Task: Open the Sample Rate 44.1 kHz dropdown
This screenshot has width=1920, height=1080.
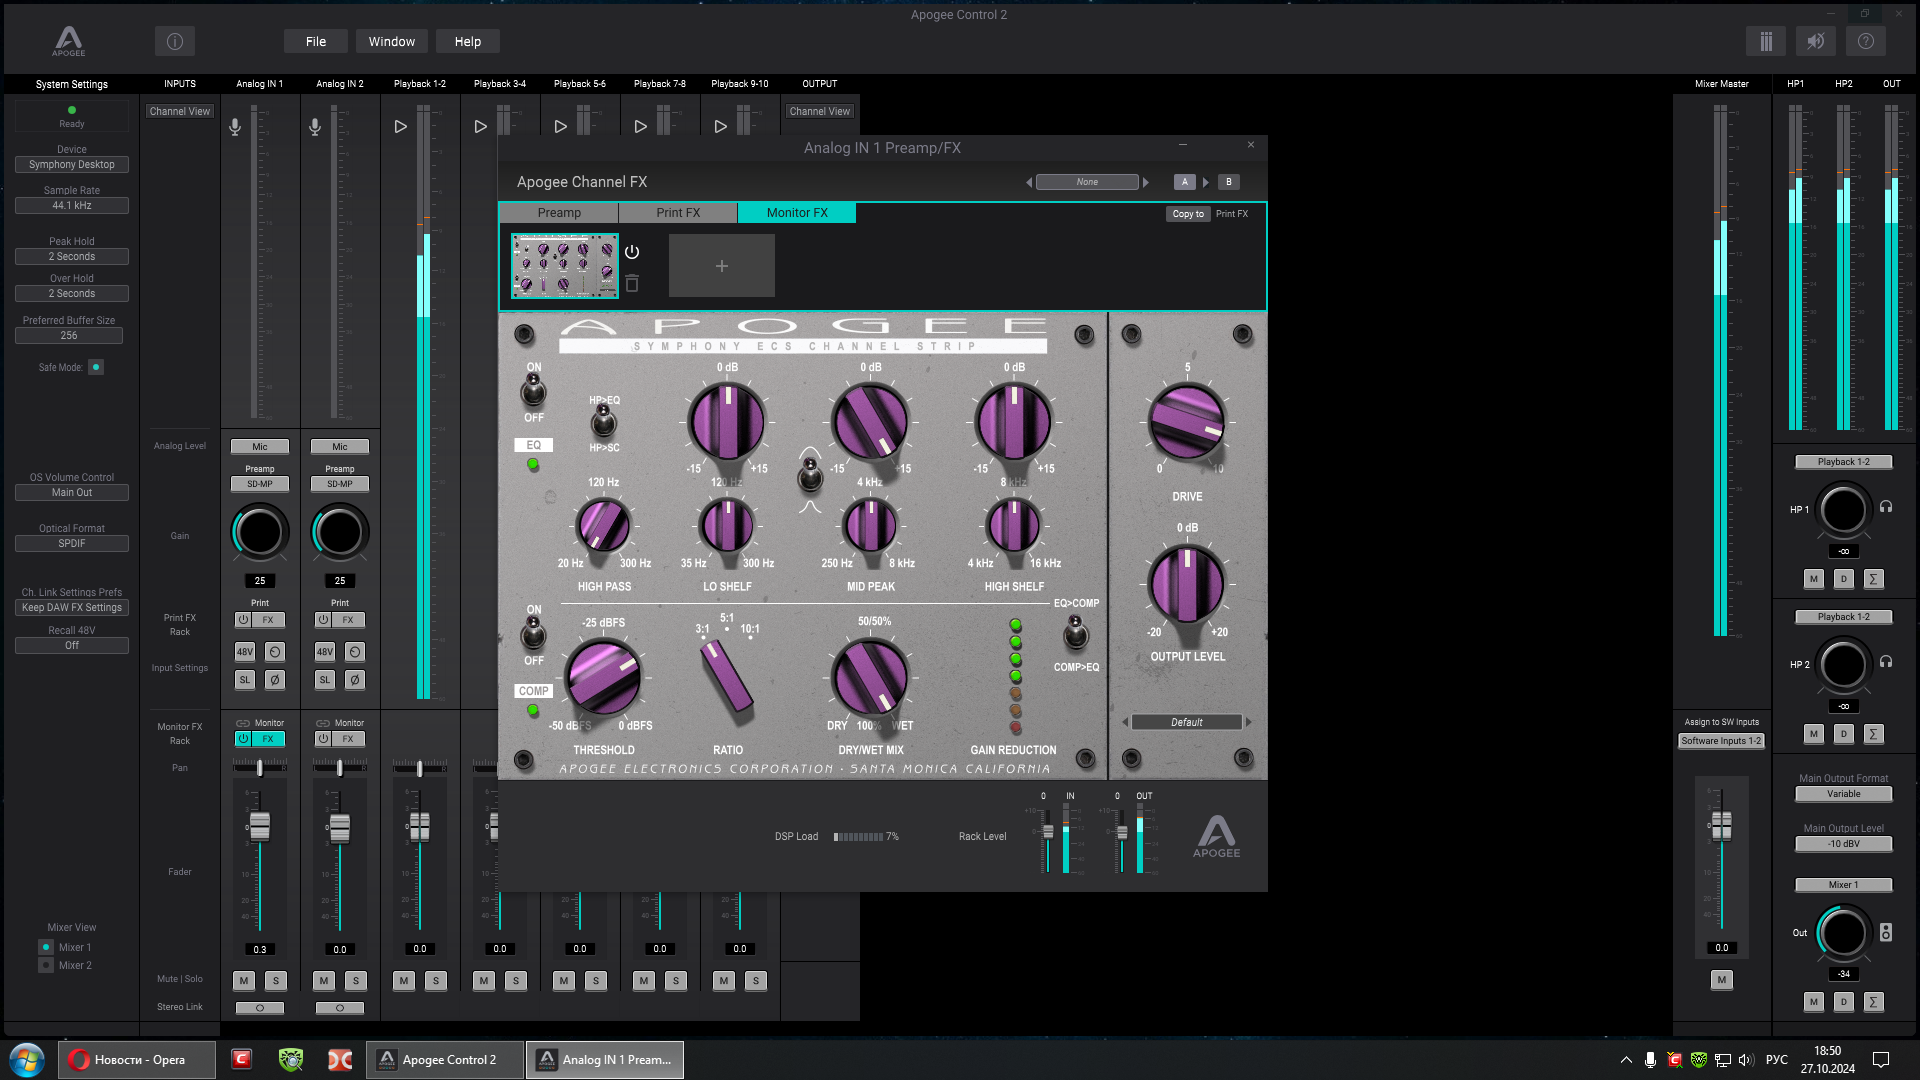Action: pos(72,206)
